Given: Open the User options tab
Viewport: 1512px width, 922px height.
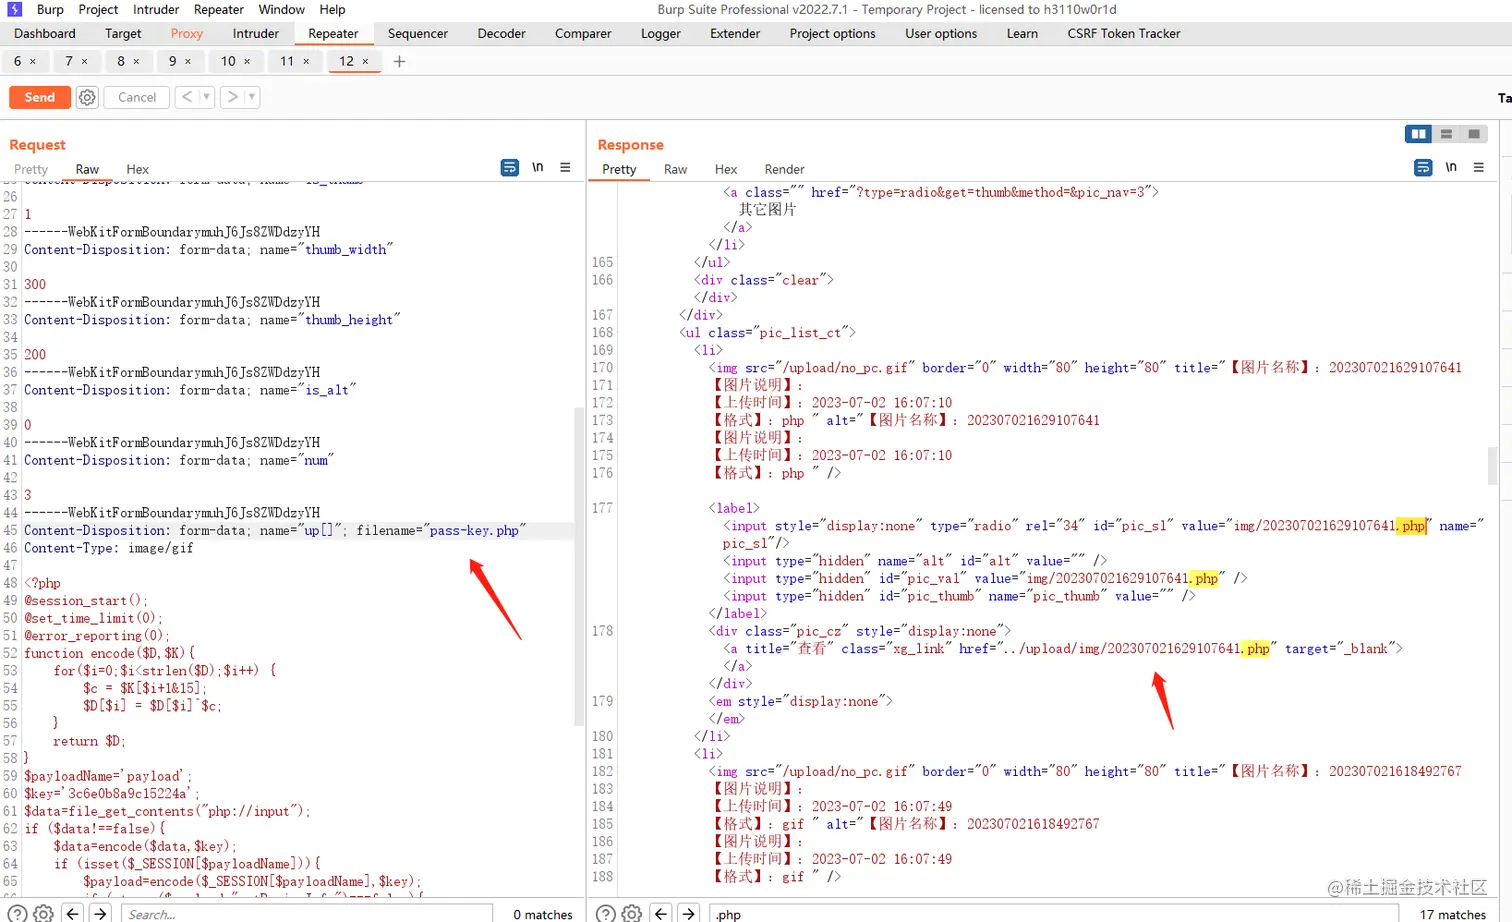Looking at the screenshot, I should coord(941,33).
